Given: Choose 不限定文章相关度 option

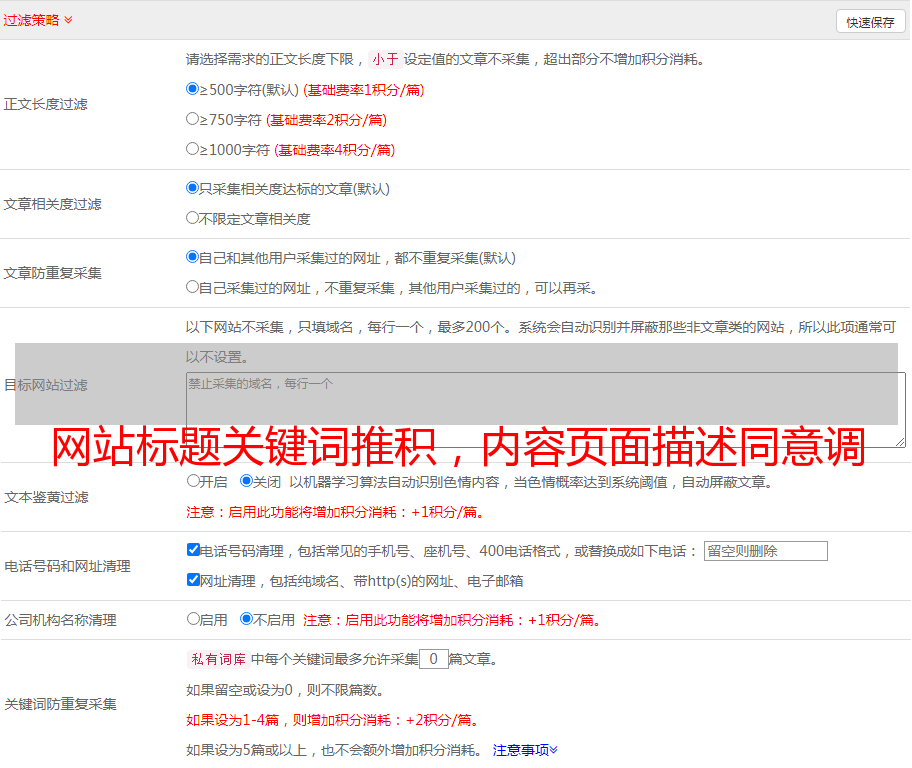Looking at the screenshot, I should pos(193,218).
